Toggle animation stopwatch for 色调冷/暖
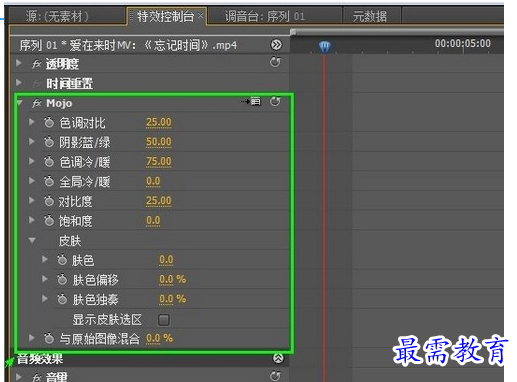Viewport: 517px width, 382px height. pyautogui.click(x=49, y=162)
